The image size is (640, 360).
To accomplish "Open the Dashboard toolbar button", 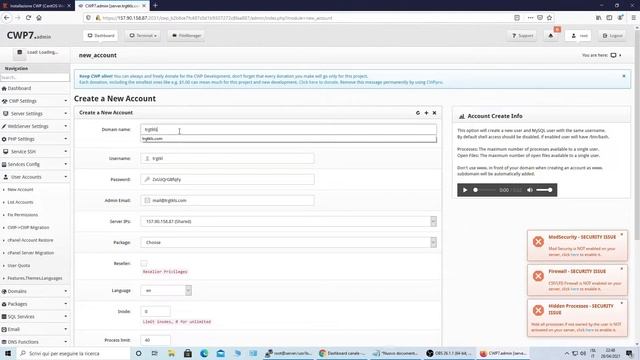I will (101, 36).
